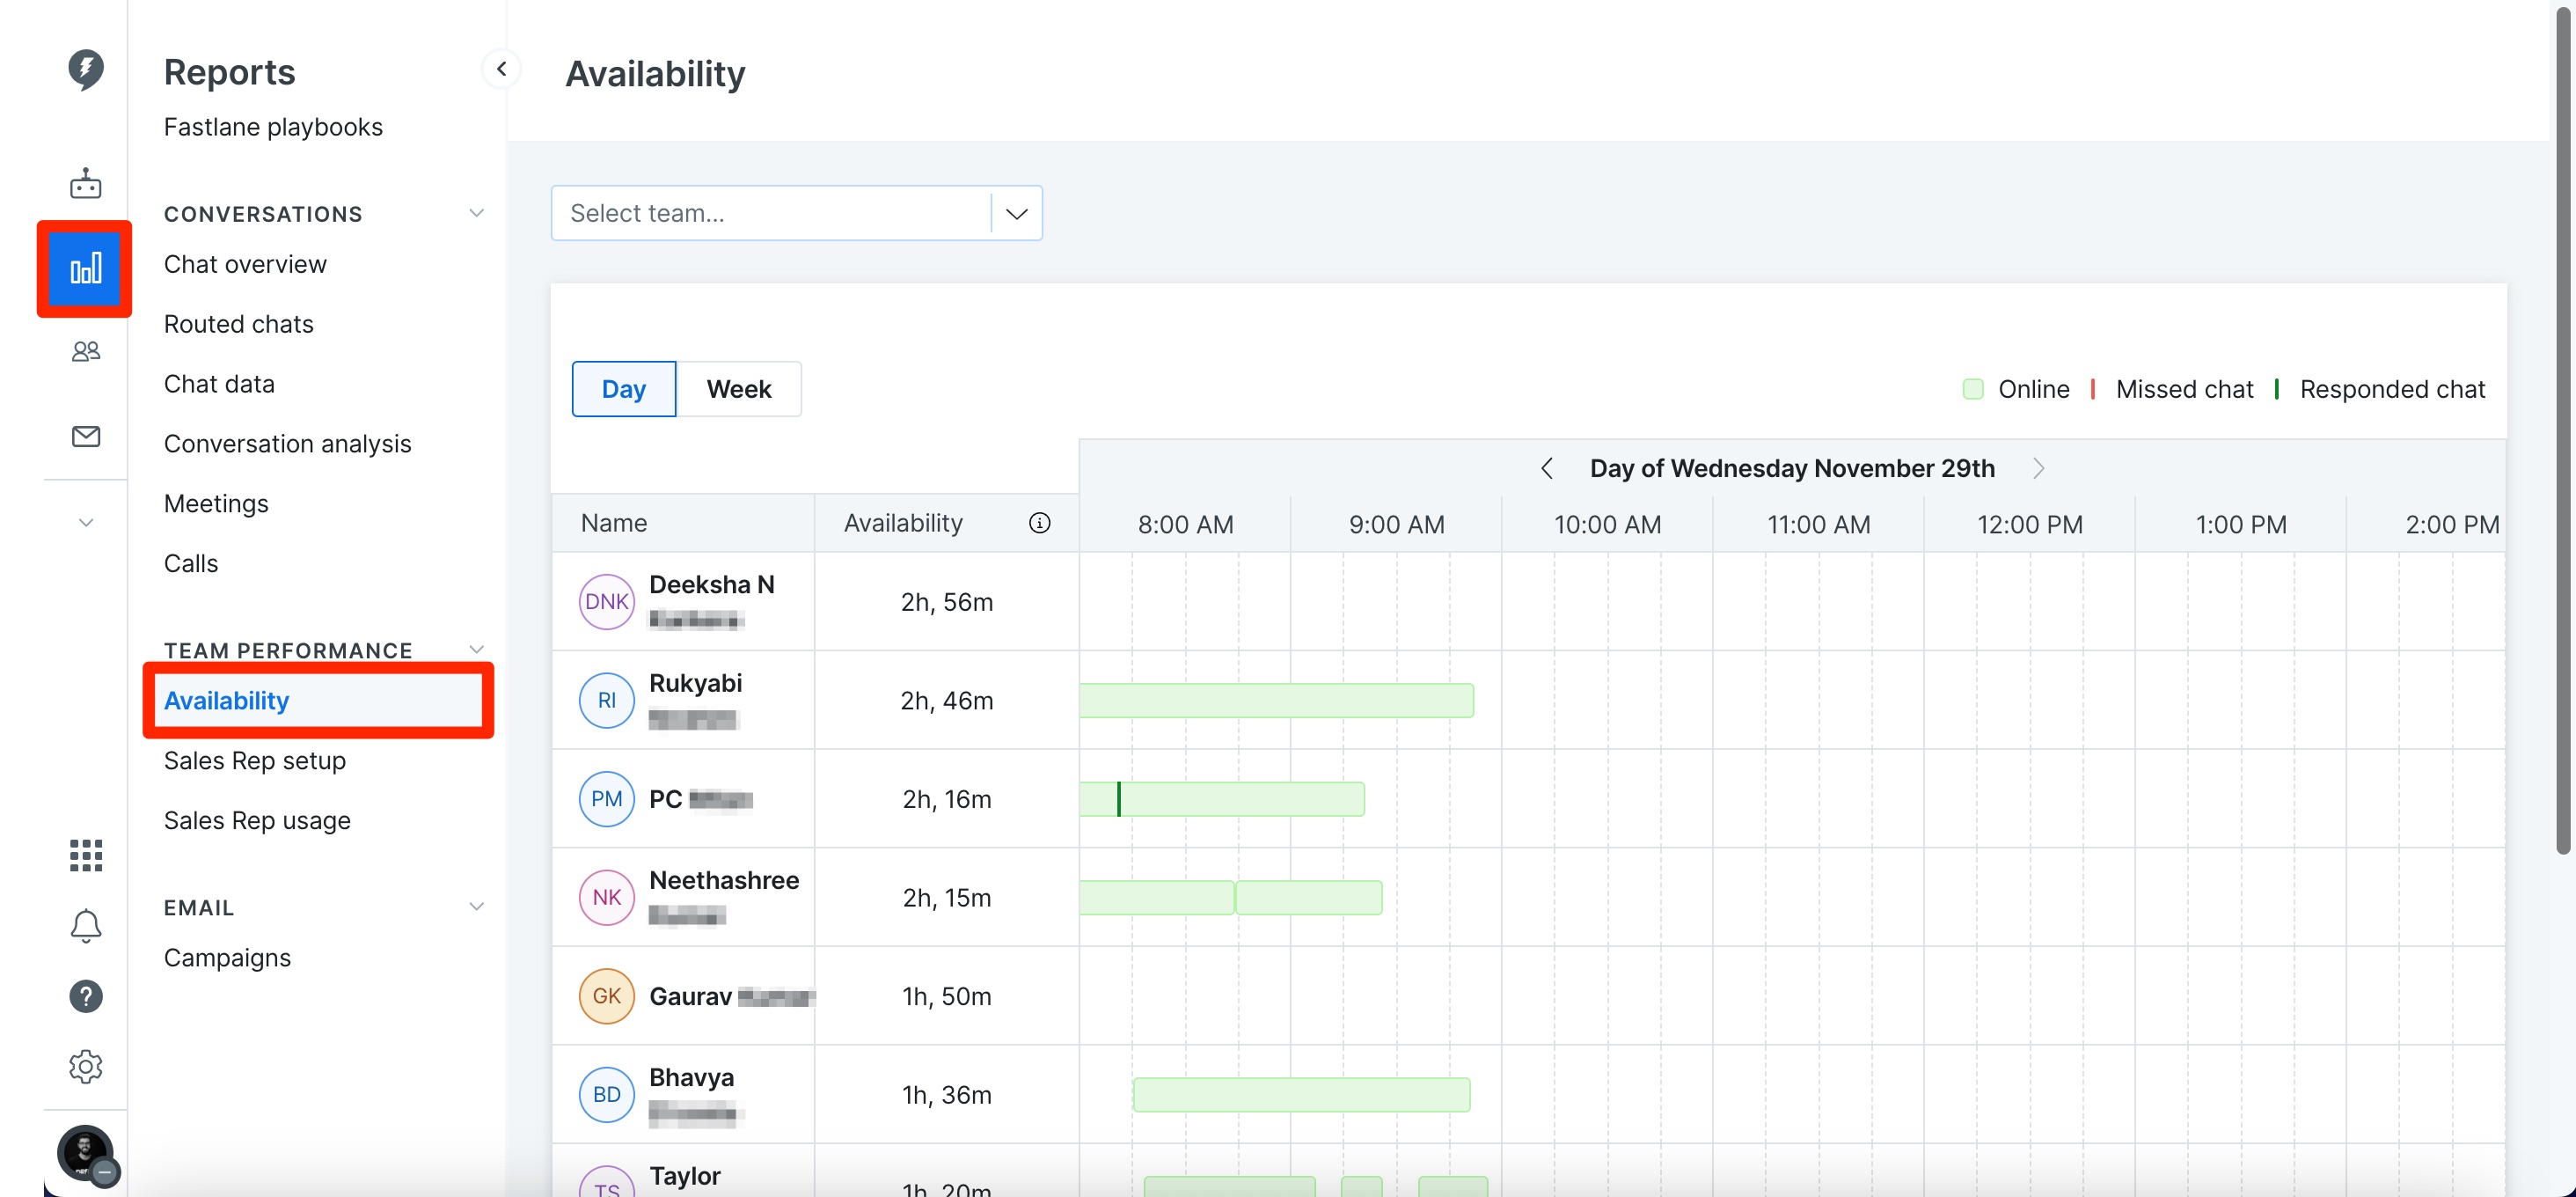Open the Reports bar chart icon
Screen dimensions: 2576x1197
tap(86, 269)
